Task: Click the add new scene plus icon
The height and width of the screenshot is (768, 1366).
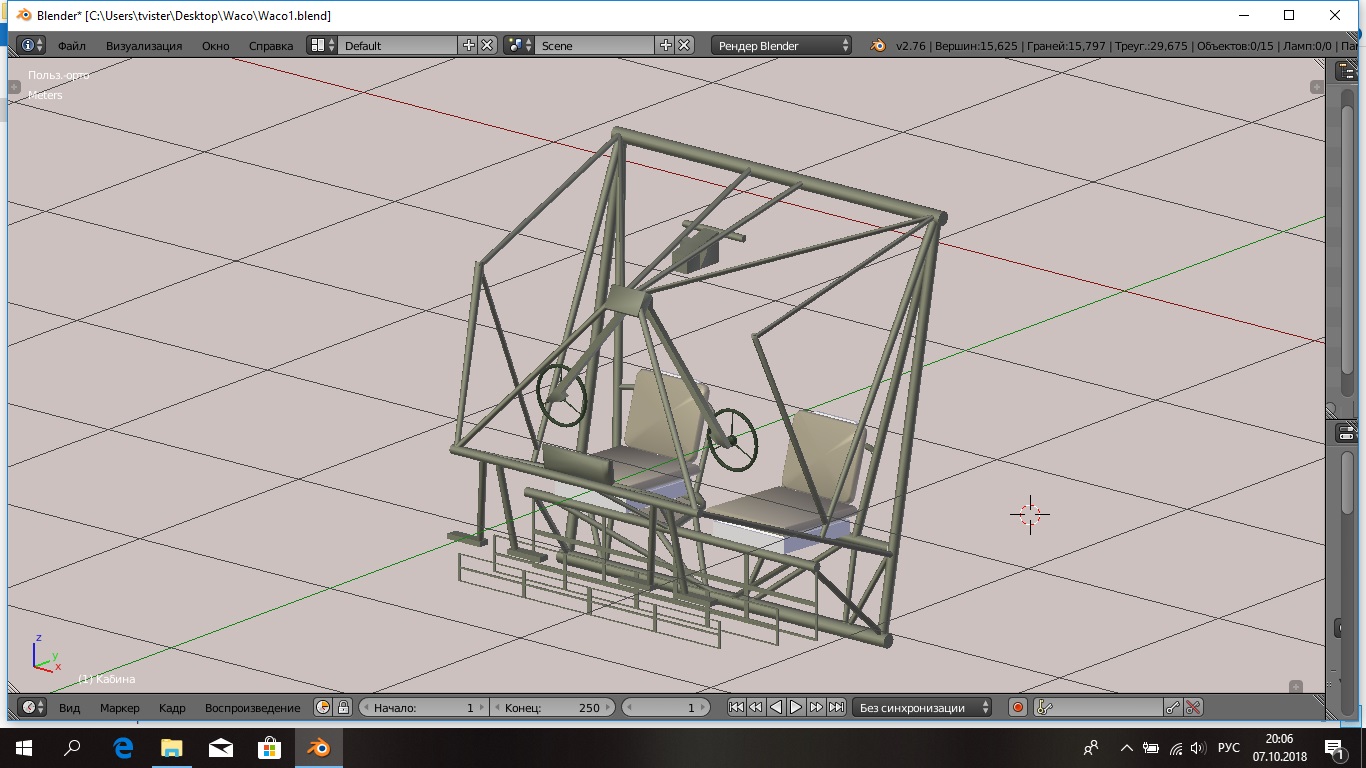Action: click(x=666, y=45)
